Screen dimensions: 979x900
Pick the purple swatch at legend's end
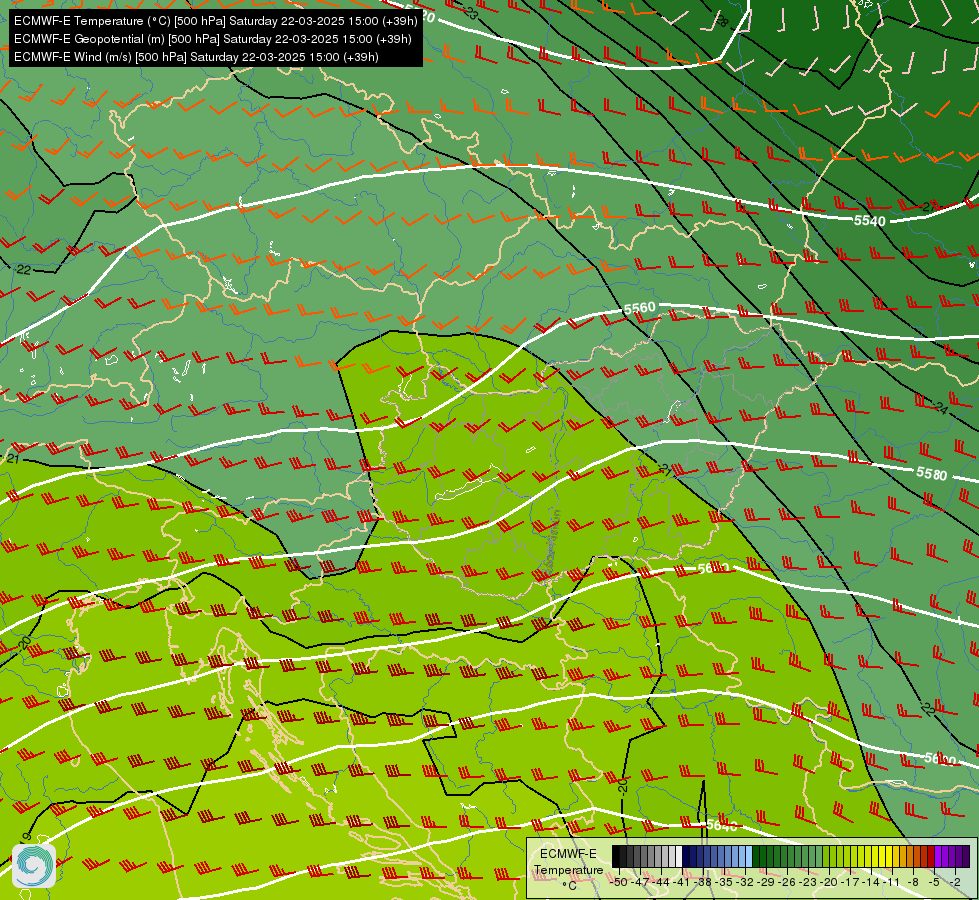pyautogui.click(x=966, y=856)
